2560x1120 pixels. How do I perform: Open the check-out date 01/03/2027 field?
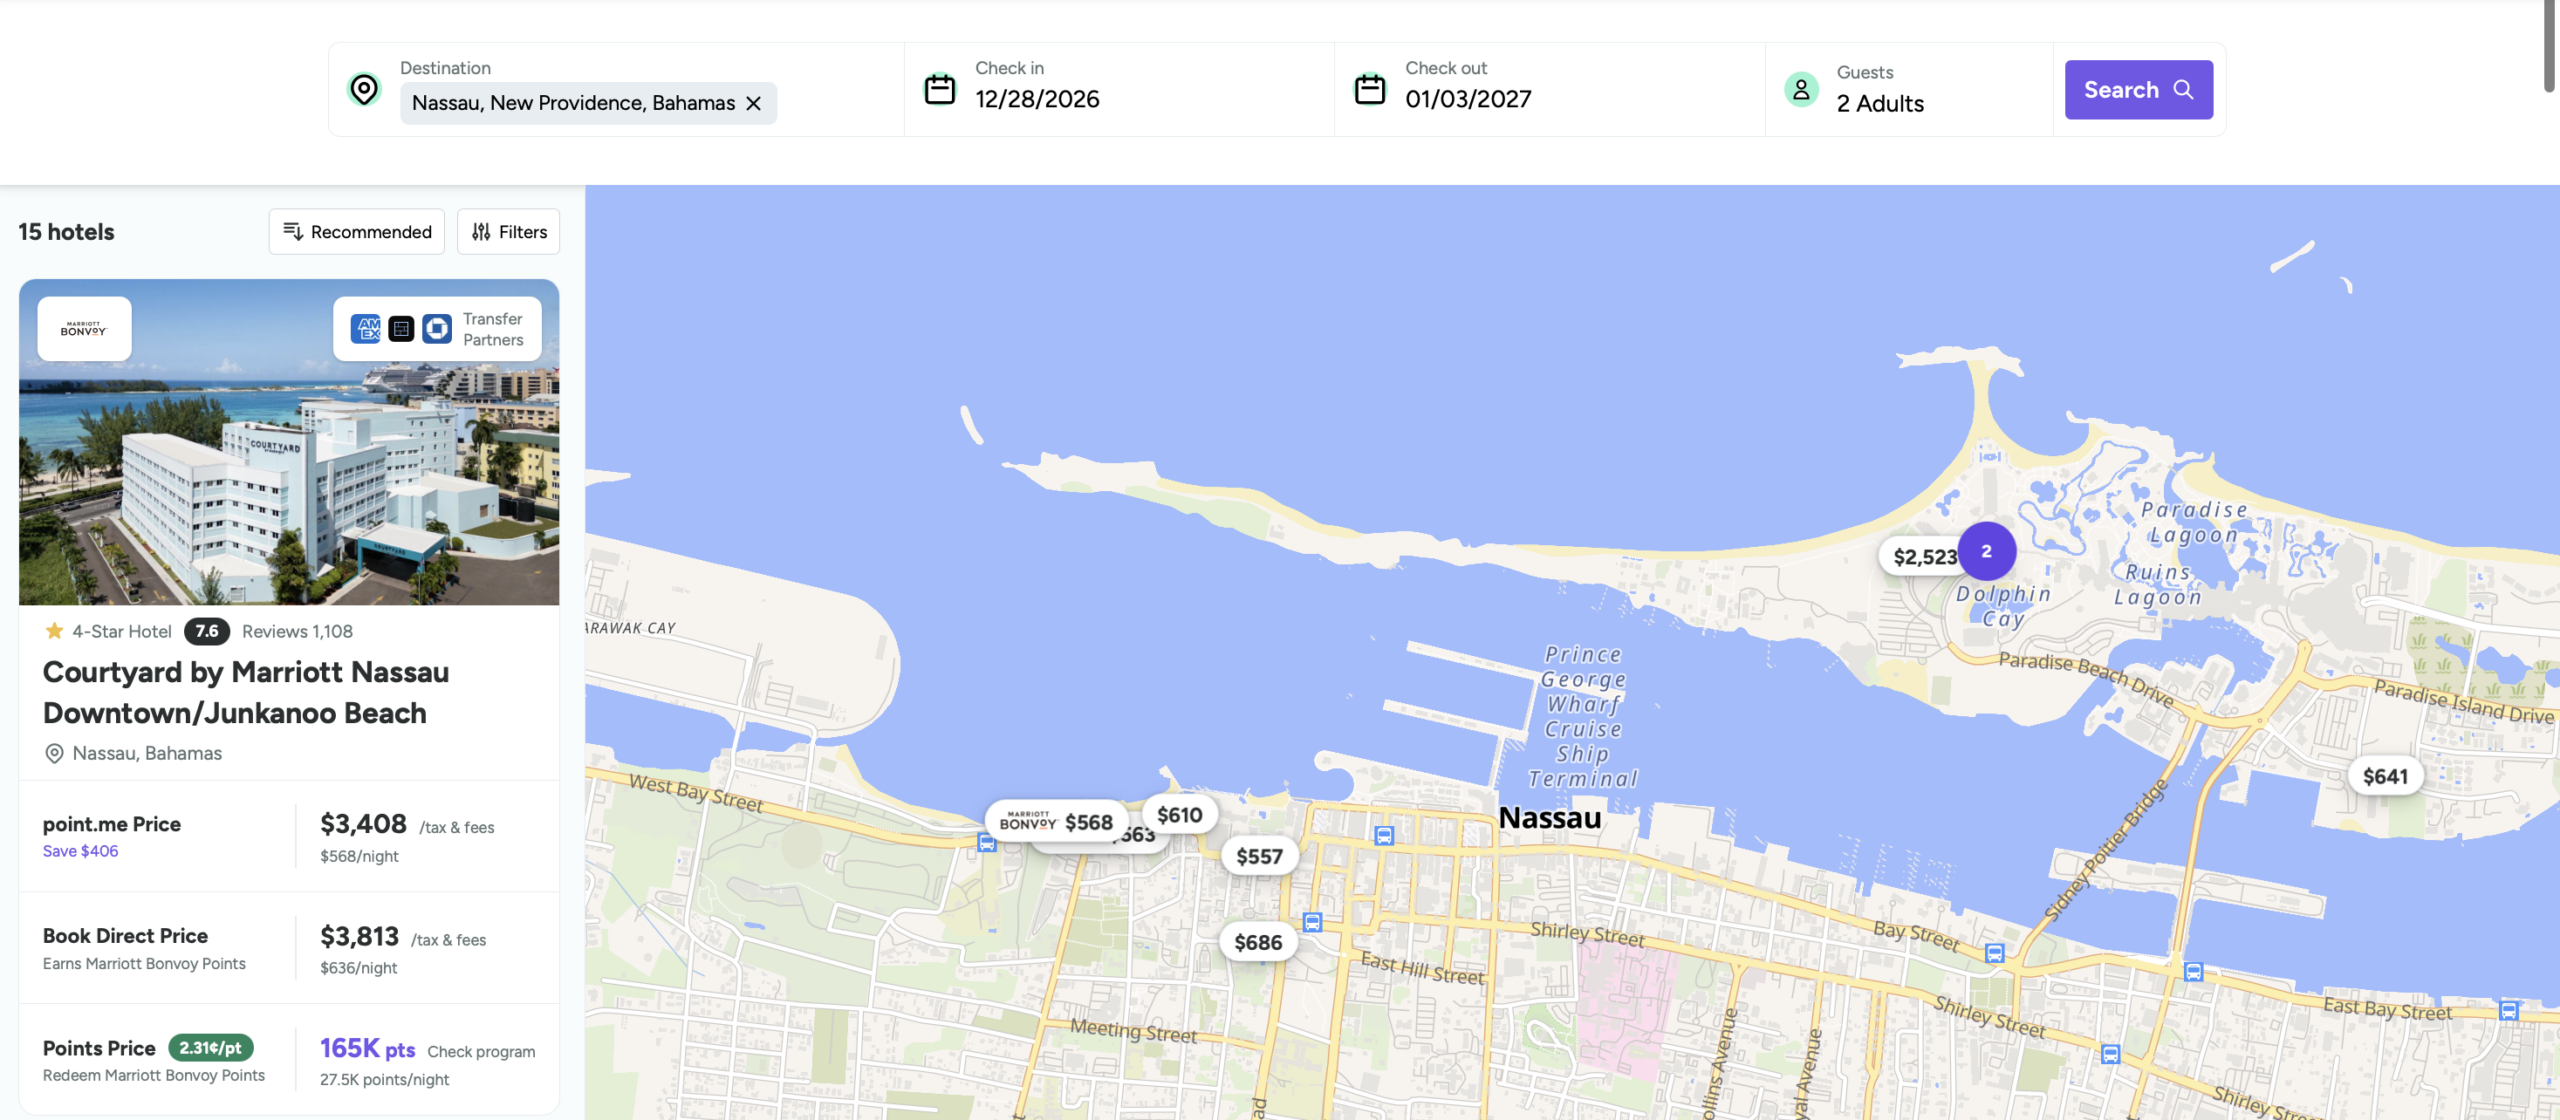tap(1549, 89)
